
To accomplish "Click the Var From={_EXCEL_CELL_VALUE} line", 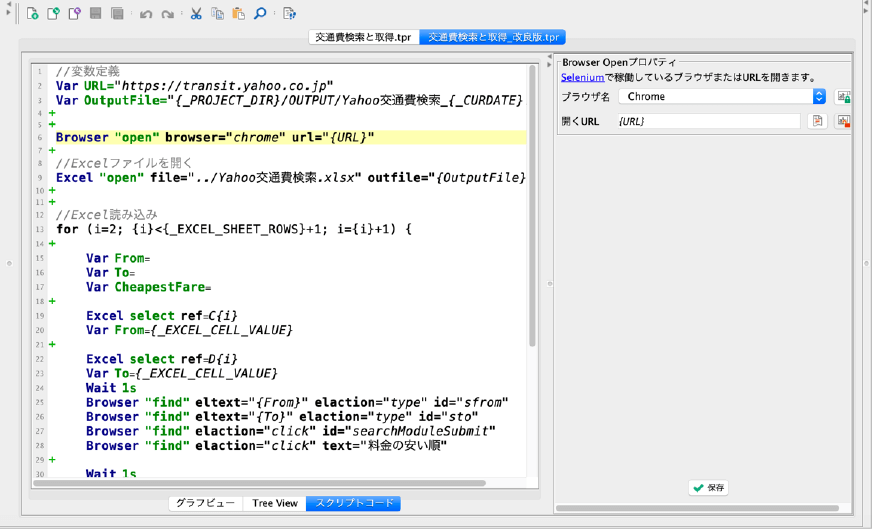I will coord(189,330).
